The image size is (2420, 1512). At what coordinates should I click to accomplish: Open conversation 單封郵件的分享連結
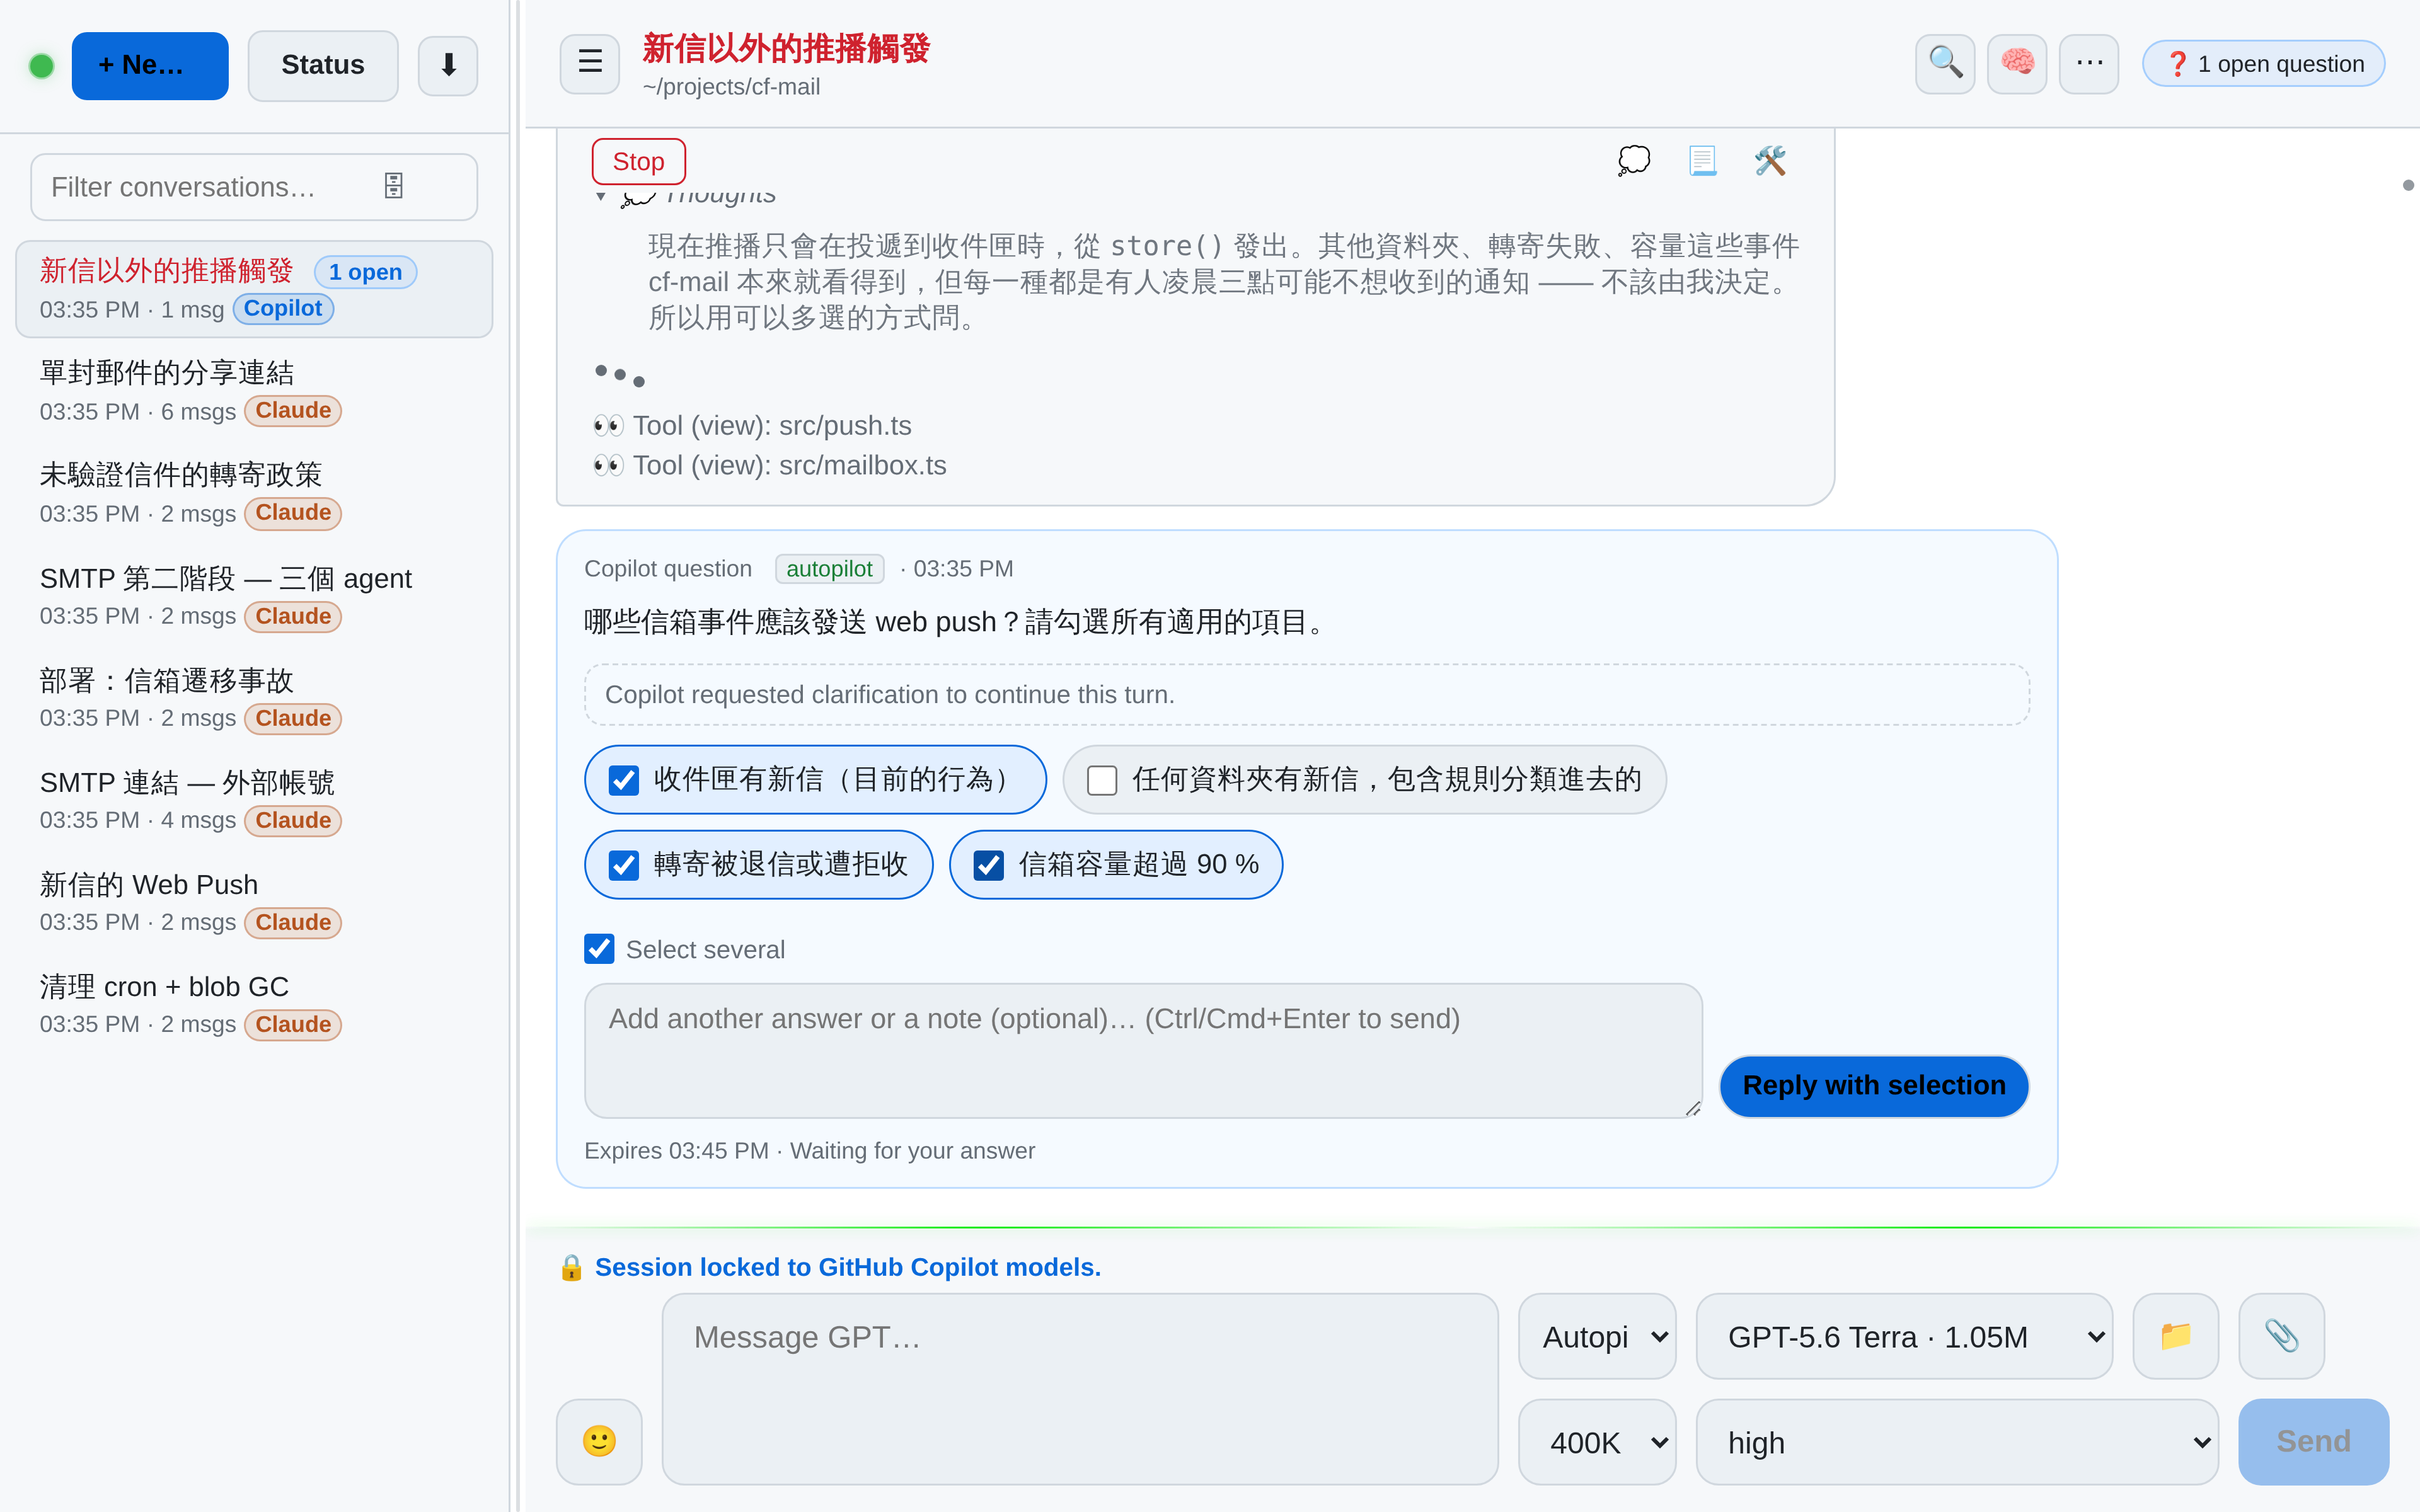pyautogui.click(x=254, y=391)
